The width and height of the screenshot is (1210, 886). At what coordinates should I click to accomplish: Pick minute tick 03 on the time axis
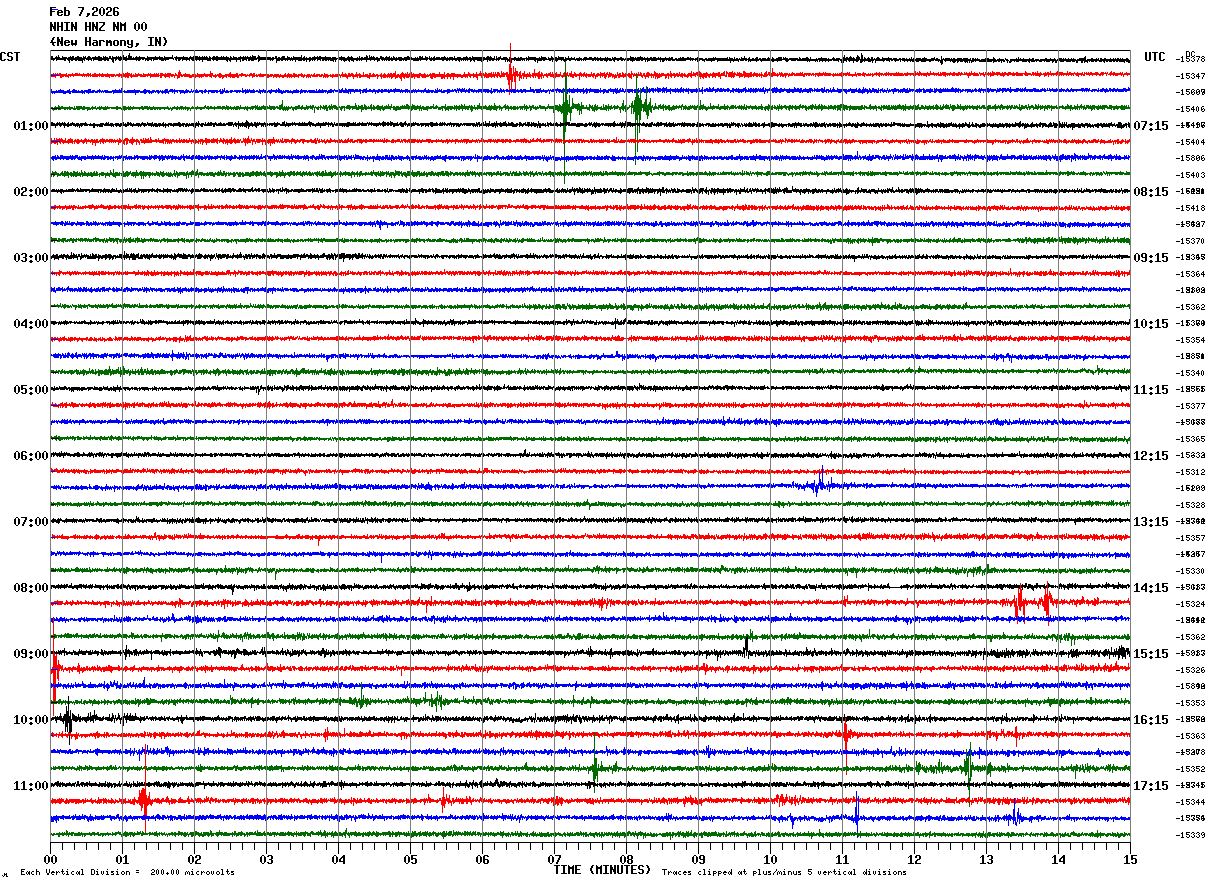(266, 859)
